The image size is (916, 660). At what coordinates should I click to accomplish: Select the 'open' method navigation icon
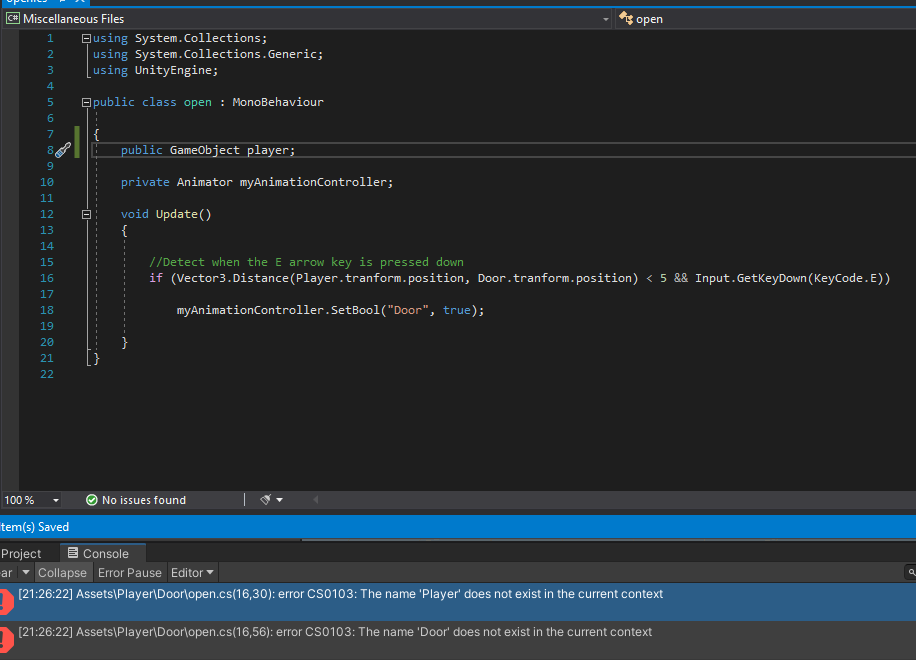pos(627,18)
